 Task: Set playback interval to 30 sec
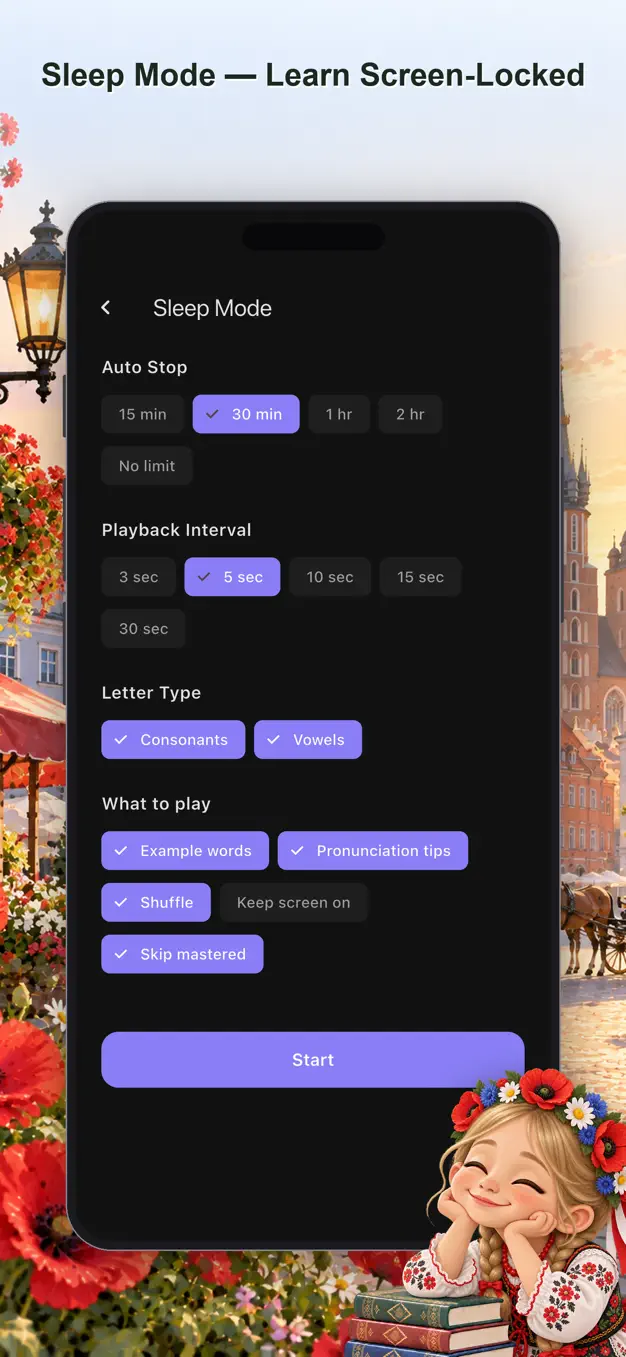tap(144, 629)
